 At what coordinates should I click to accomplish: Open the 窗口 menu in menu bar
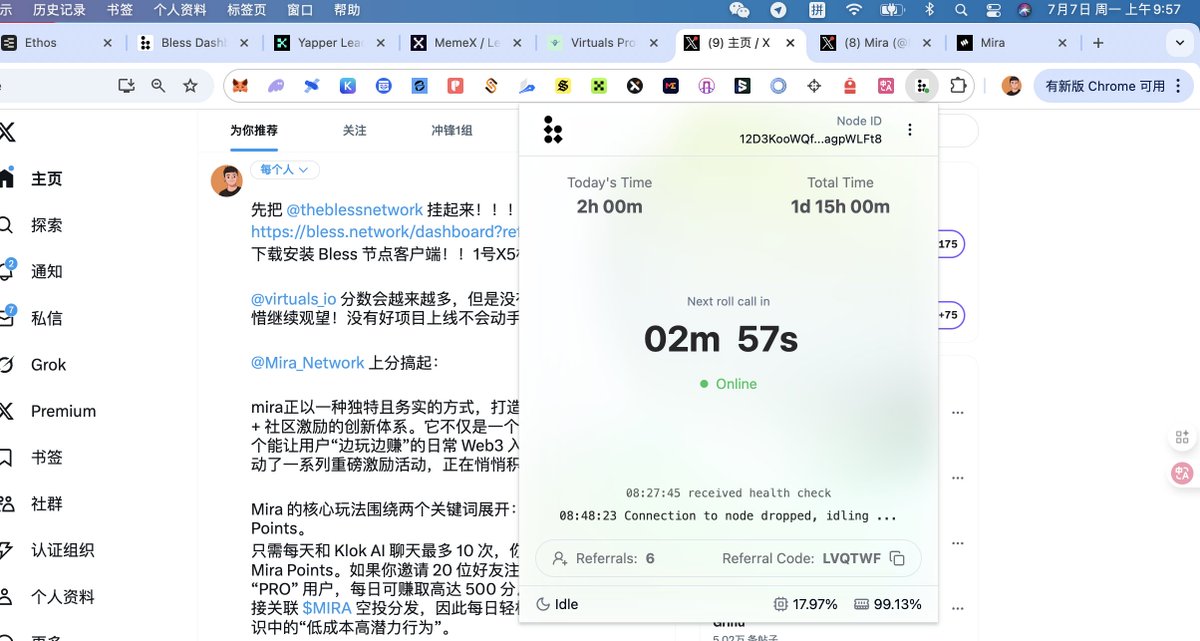pyautogui.click(x=299, y=10)
